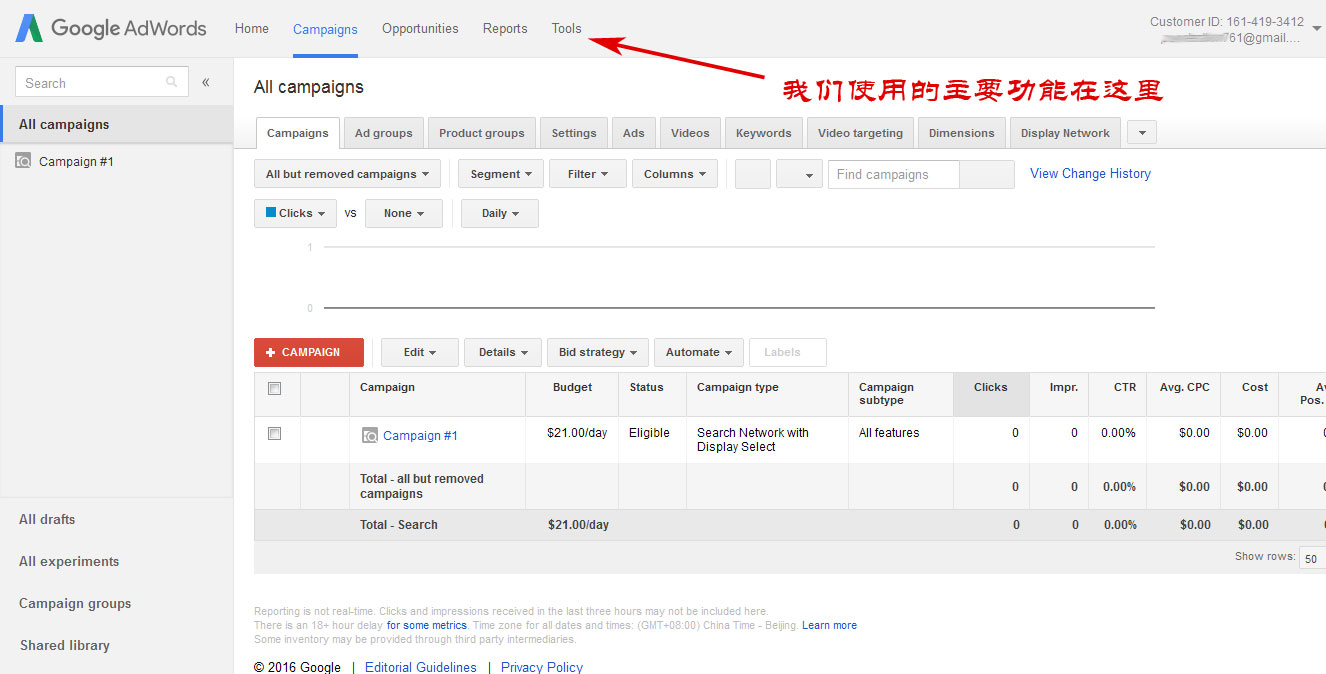Click the Find campaigns input field

(x=893, y=174)
